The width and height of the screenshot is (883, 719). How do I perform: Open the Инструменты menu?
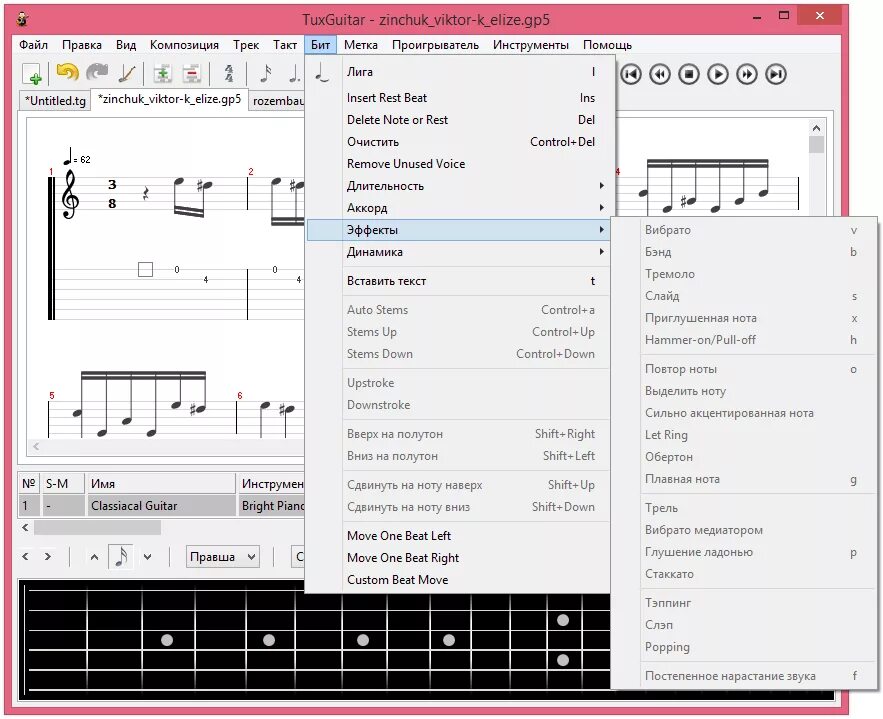(530, 45)
